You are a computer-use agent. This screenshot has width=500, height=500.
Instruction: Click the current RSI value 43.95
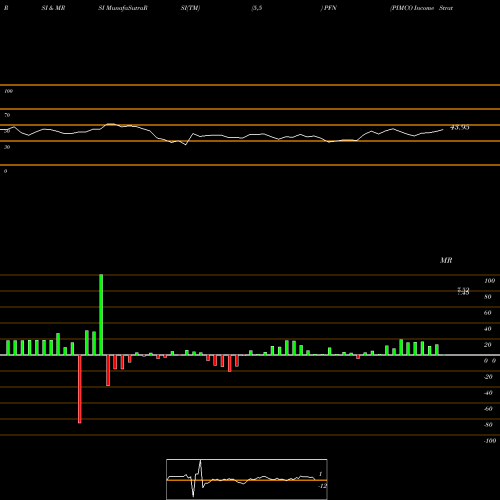pos(460,127)
